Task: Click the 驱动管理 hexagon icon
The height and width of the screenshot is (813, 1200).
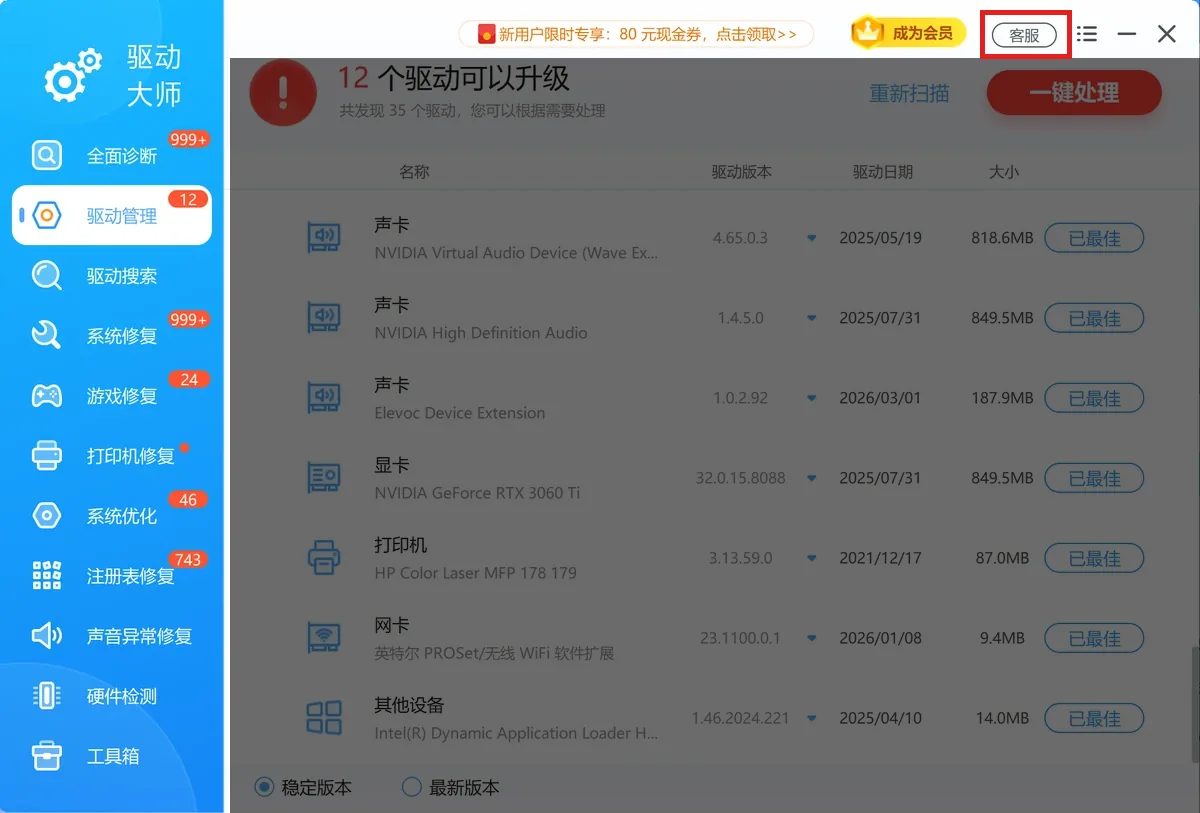Action: tap(47, 216)
